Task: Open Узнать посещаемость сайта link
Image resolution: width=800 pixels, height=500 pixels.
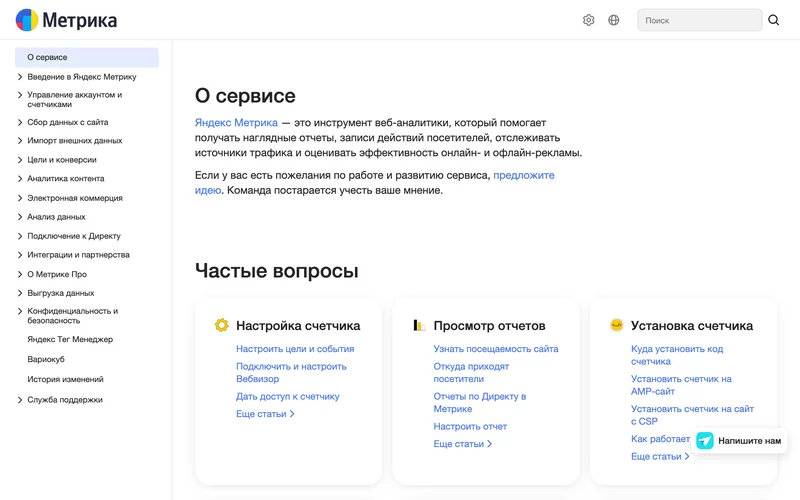Action: 496,349
